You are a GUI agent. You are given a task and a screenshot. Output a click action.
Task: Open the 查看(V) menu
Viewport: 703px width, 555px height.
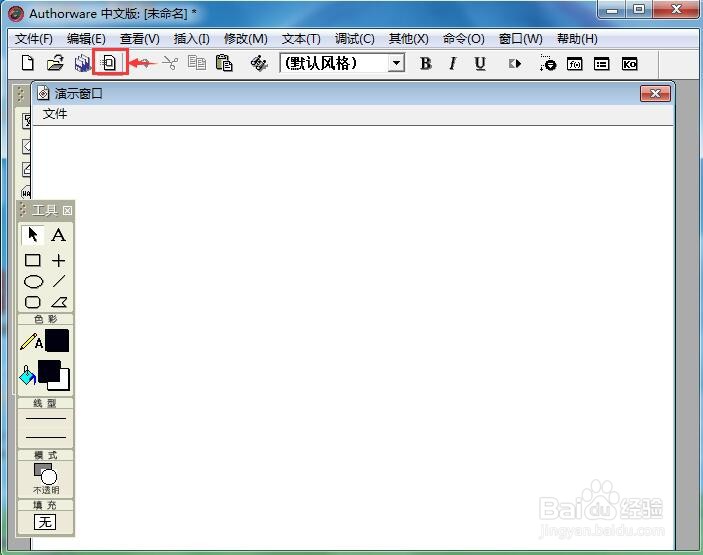[139, 39]
